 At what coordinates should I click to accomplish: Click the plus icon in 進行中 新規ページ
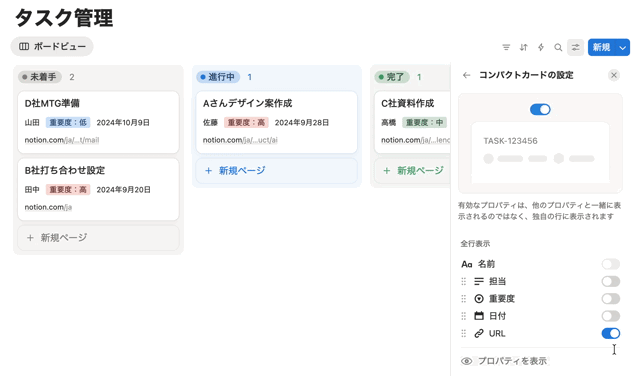(x=209, y=171)
